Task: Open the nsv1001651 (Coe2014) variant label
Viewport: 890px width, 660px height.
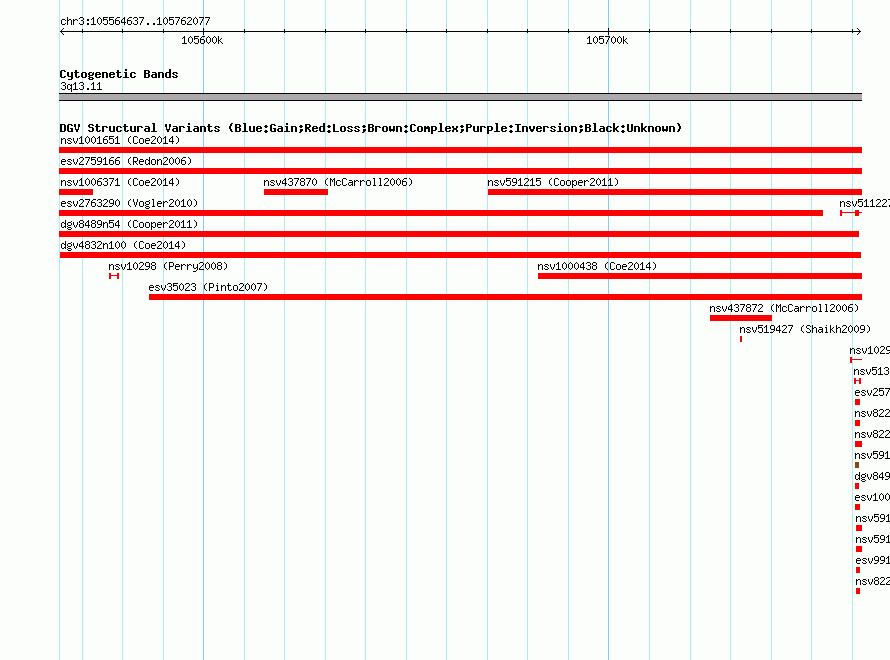Action: click(x=120, y=140)
